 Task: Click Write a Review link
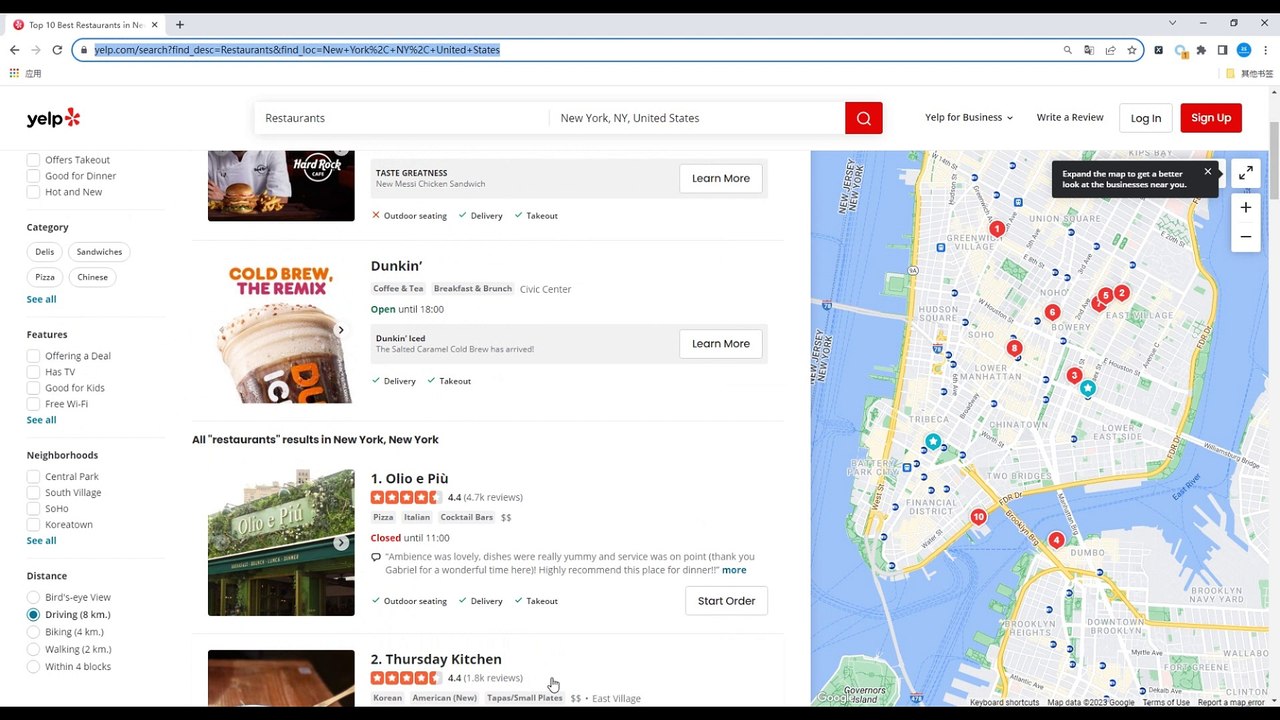(1070, 118)
